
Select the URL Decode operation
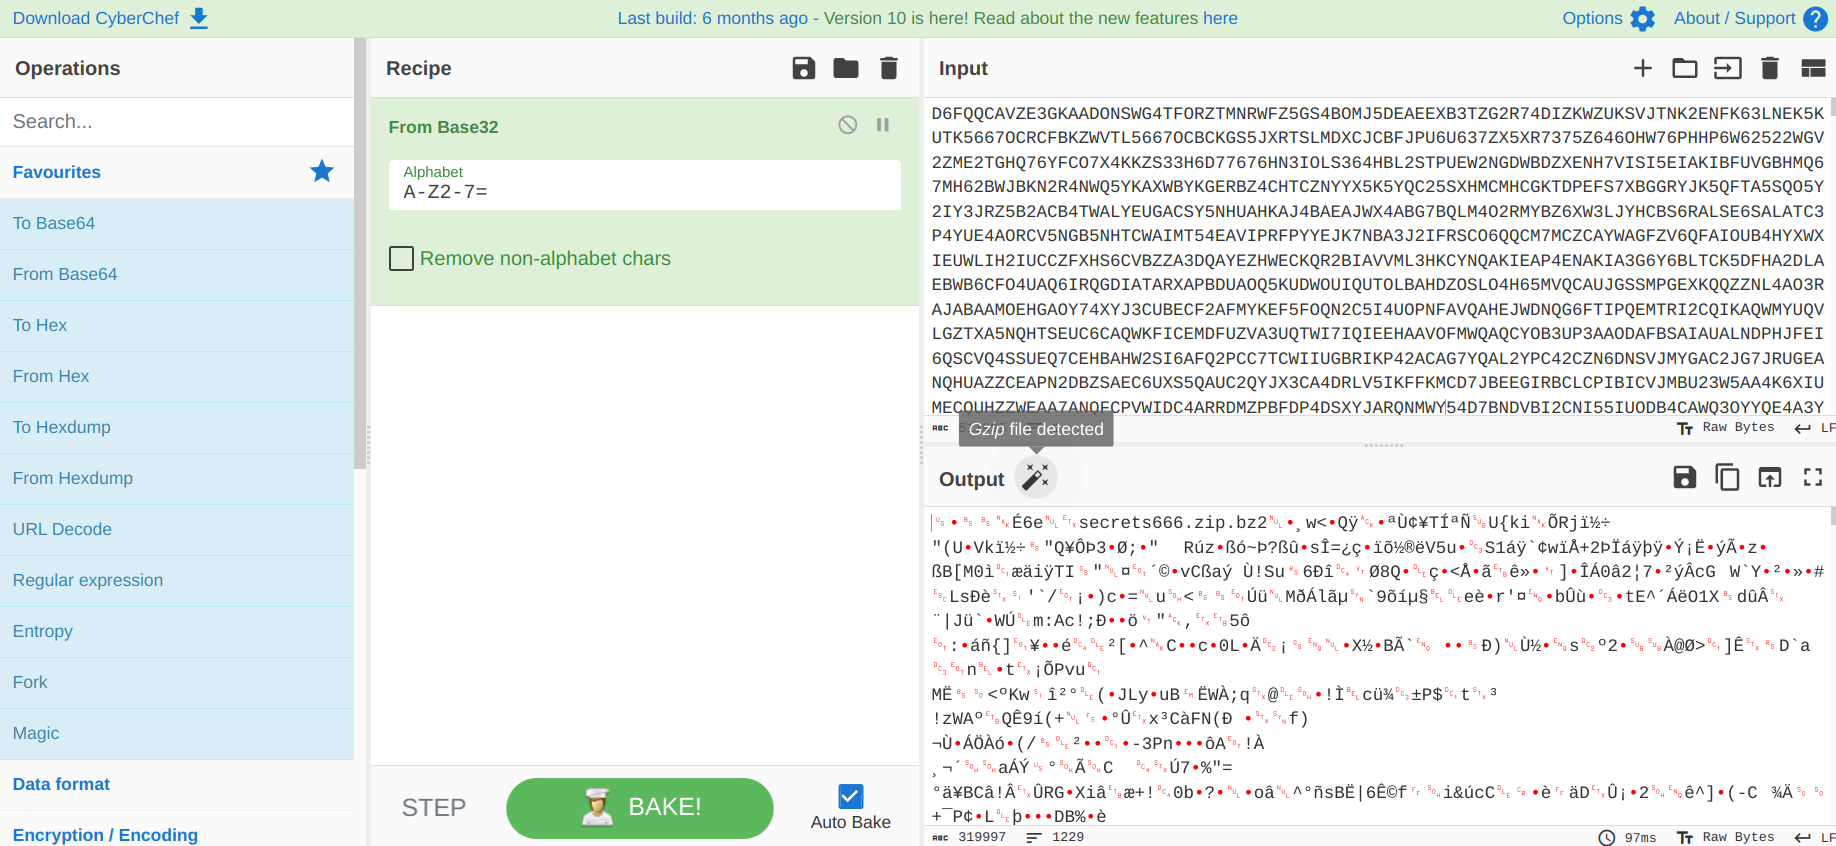click(x=177, y=530)
